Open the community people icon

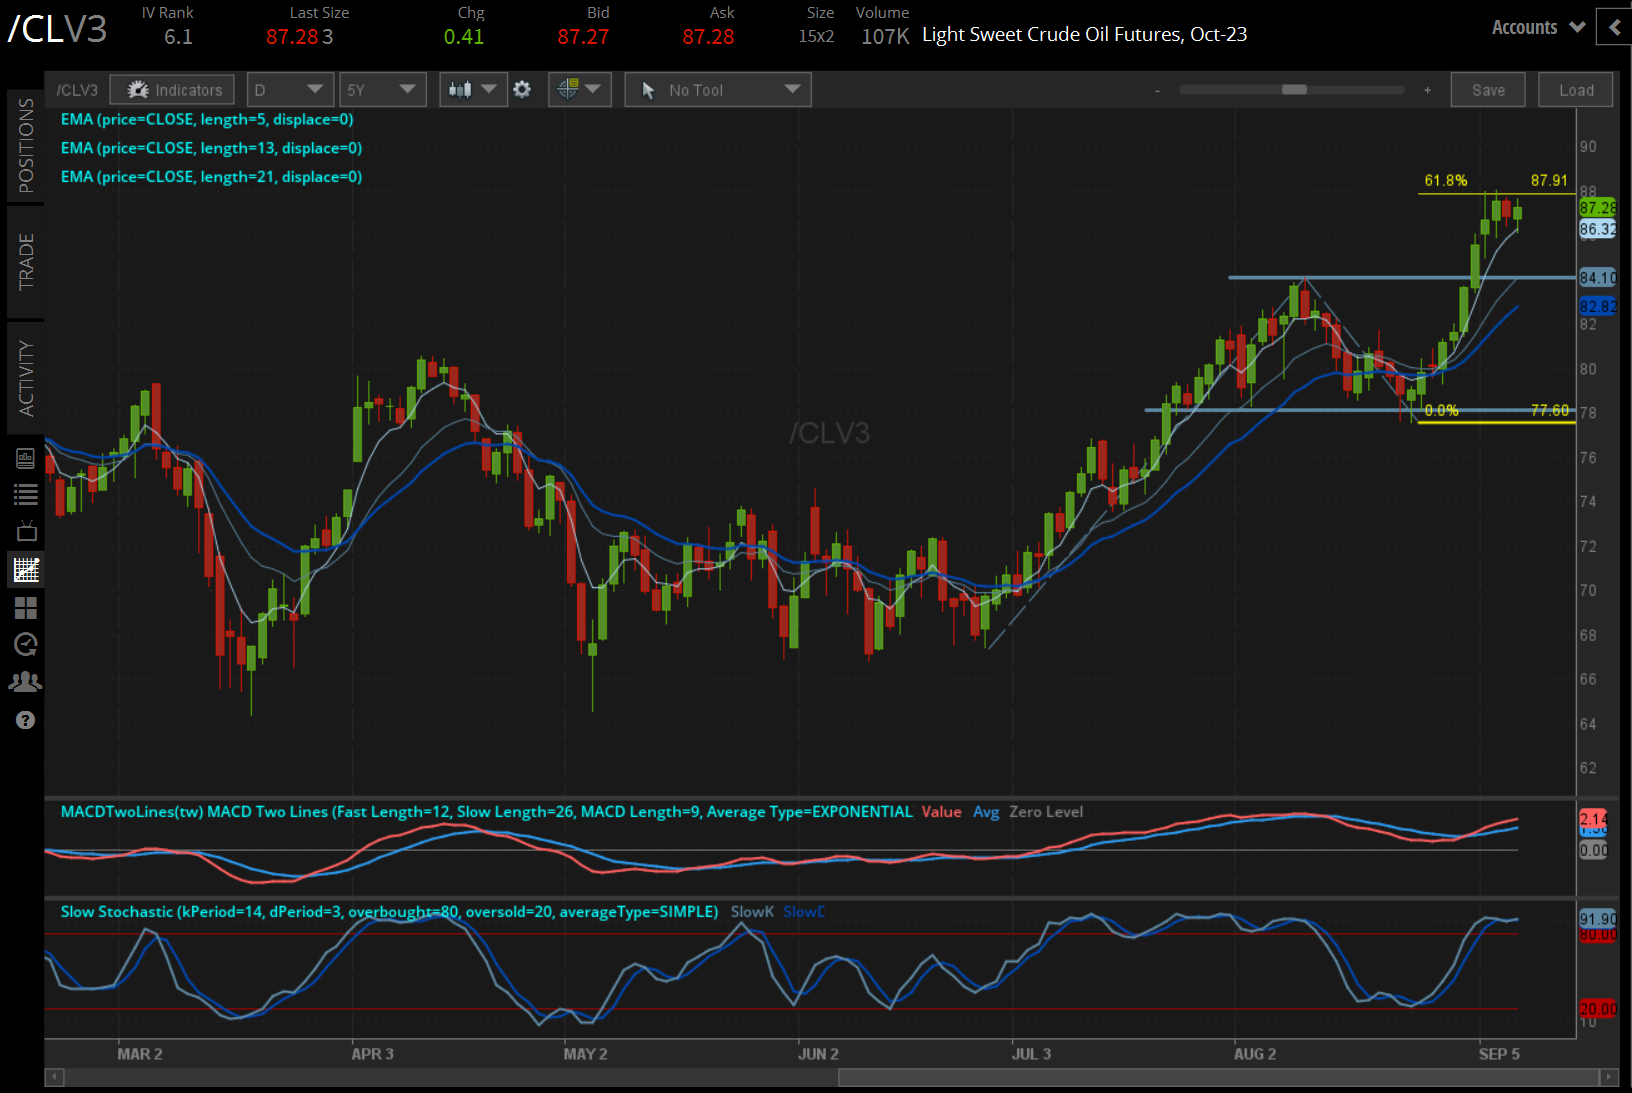click(x=25, y=682)
